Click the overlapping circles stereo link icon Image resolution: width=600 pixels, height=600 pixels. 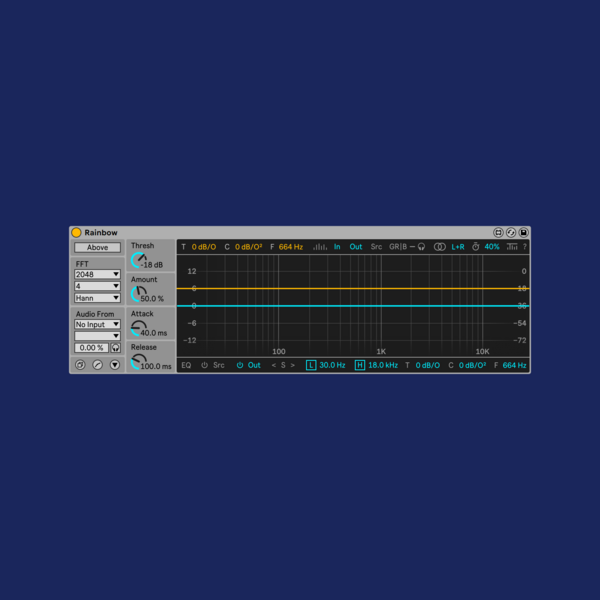(440, 247)
